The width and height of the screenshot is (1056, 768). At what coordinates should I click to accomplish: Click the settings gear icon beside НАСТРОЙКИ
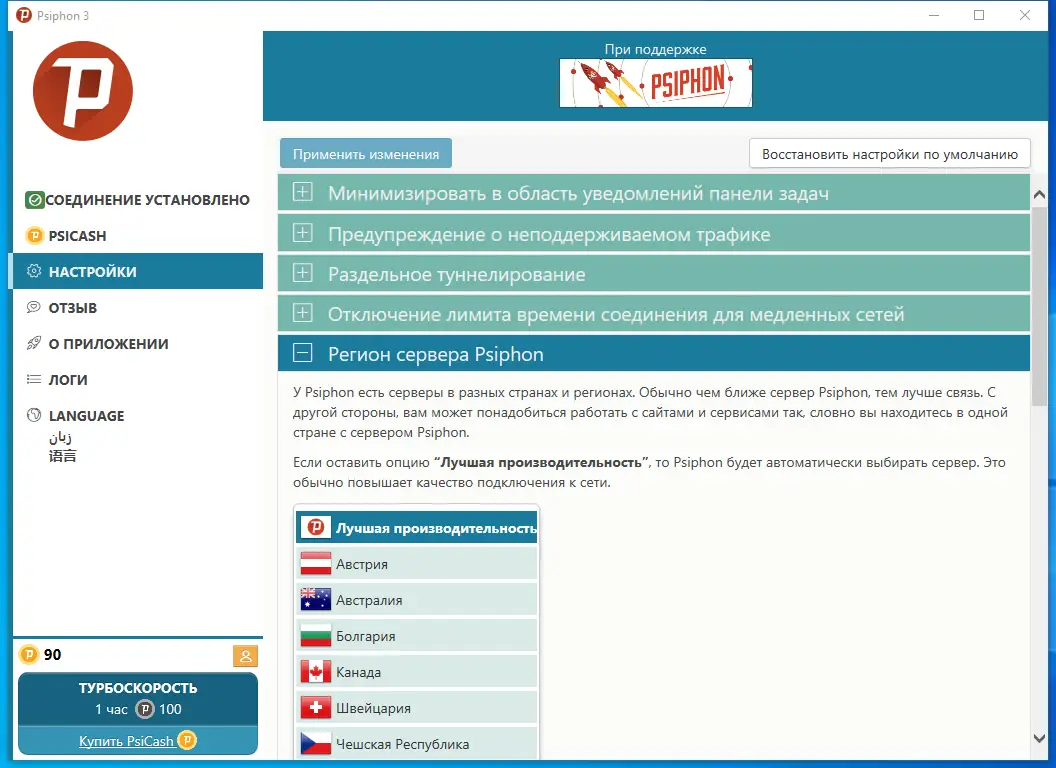tap(34, 271)
